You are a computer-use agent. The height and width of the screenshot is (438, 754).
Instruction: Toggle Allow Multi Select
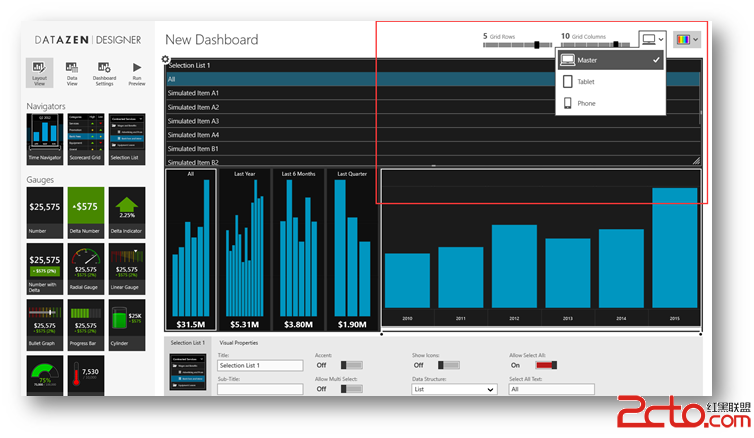352,389
